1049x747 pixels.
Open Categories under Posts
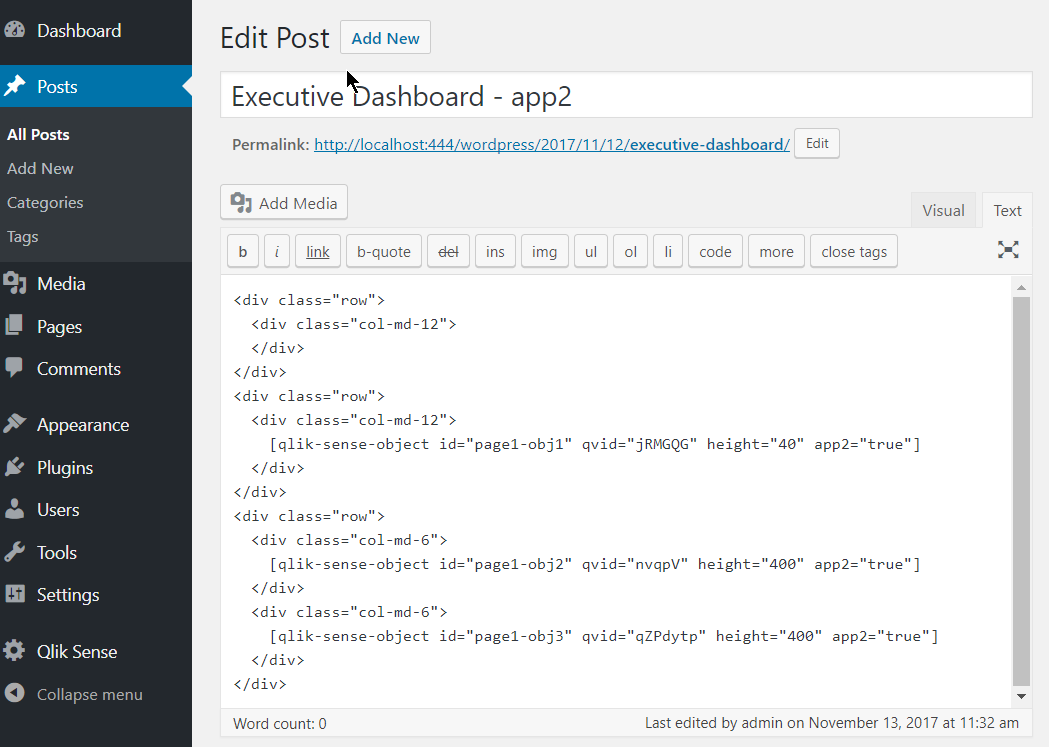pos(45,203)
